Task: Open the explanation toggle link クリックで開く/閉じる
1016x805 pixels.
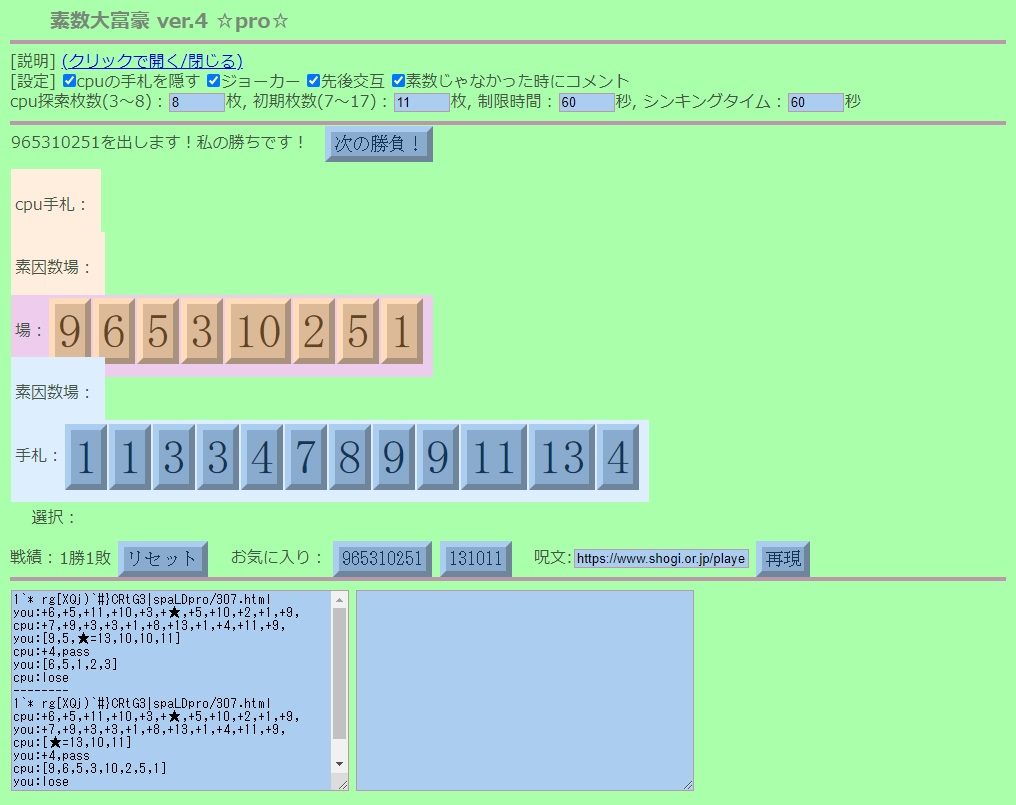Action: click(x=152, y=61)
